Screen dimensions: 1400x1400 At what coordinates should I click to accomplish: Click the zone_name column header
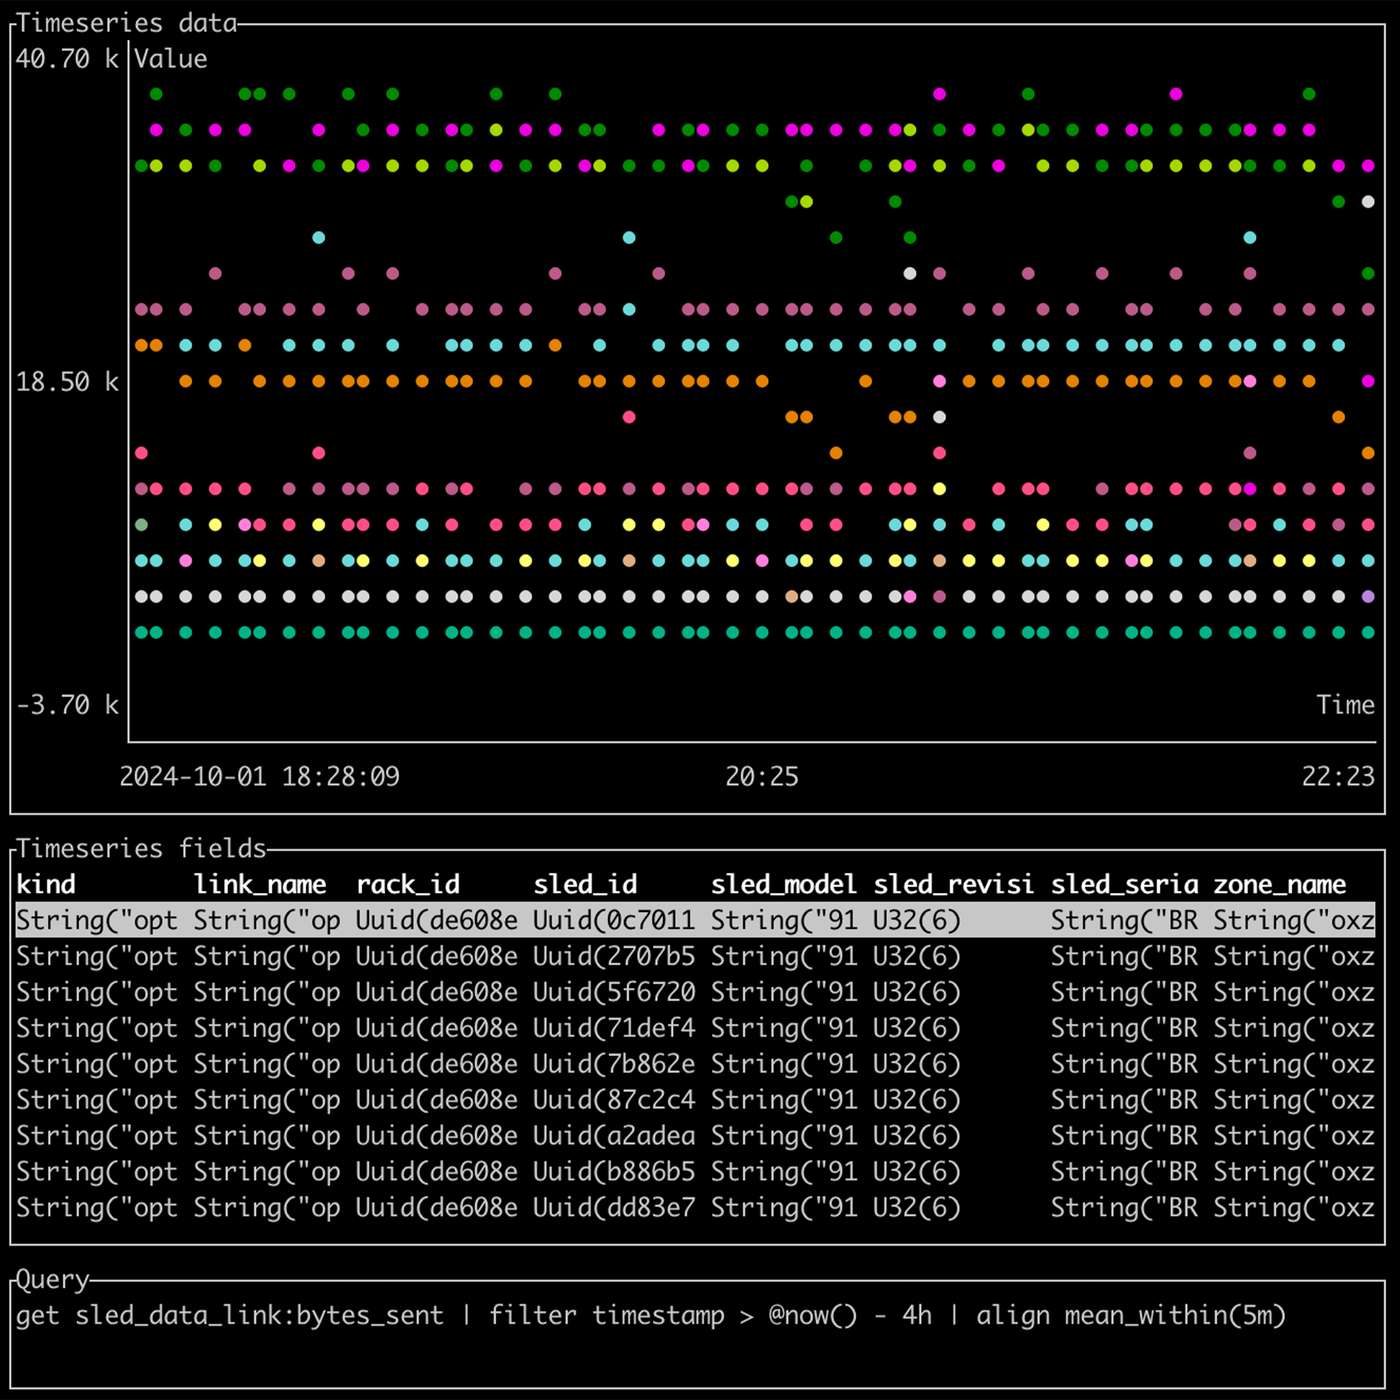1279,884
